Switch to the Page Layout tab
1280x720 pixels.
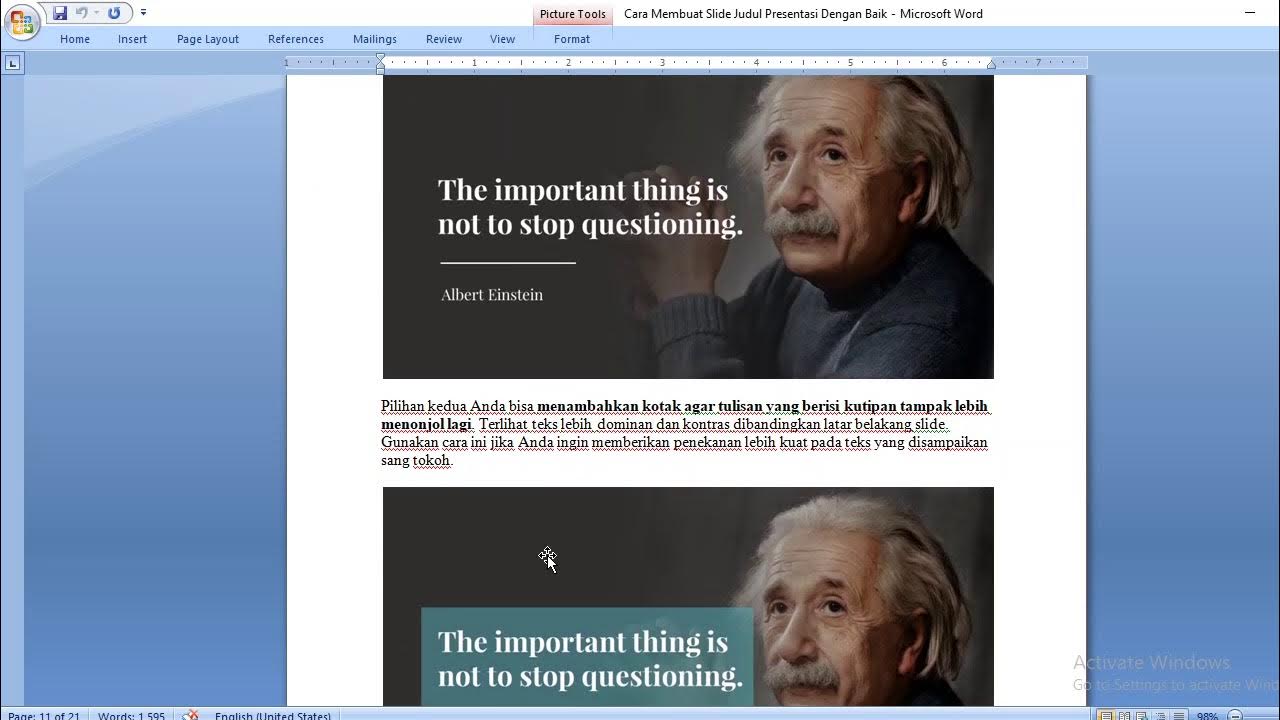[x=208, y=39]
